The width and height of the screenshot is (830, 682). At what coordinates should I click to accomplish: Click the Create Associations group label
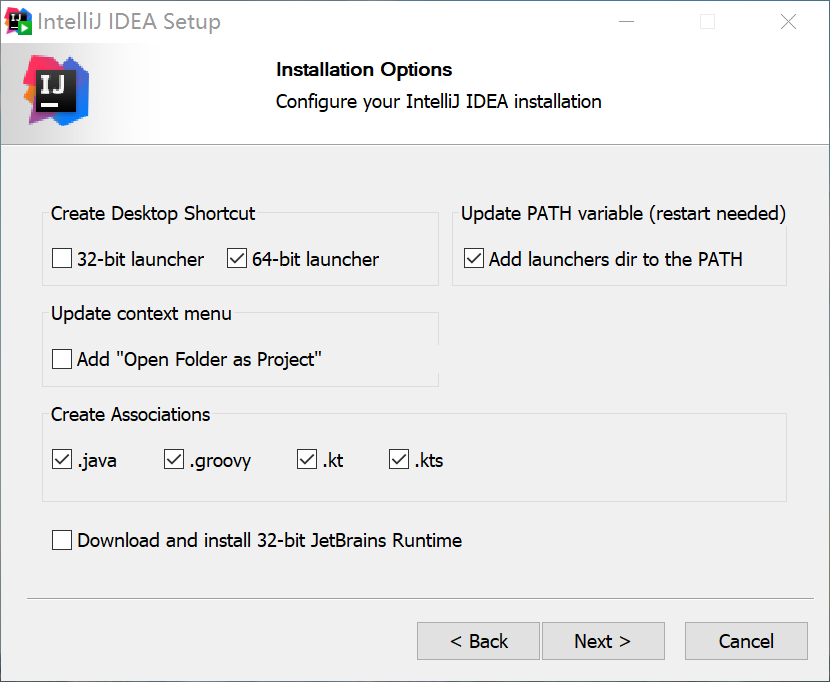[131, 414]
